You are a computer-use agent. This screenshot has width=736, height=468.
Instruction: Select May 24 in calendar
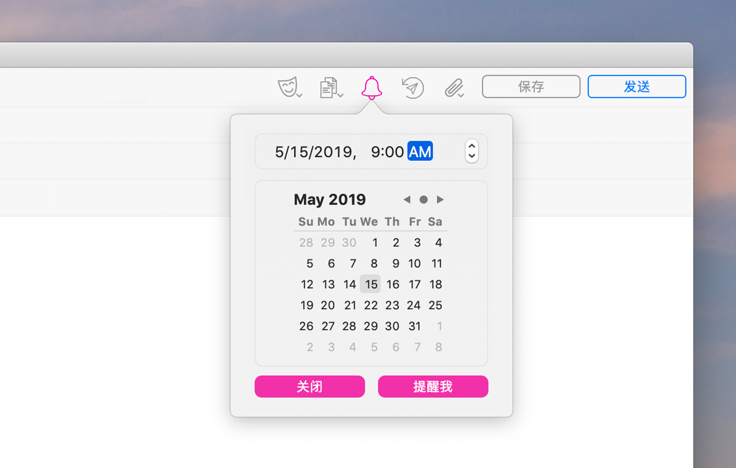coord(414,305)
